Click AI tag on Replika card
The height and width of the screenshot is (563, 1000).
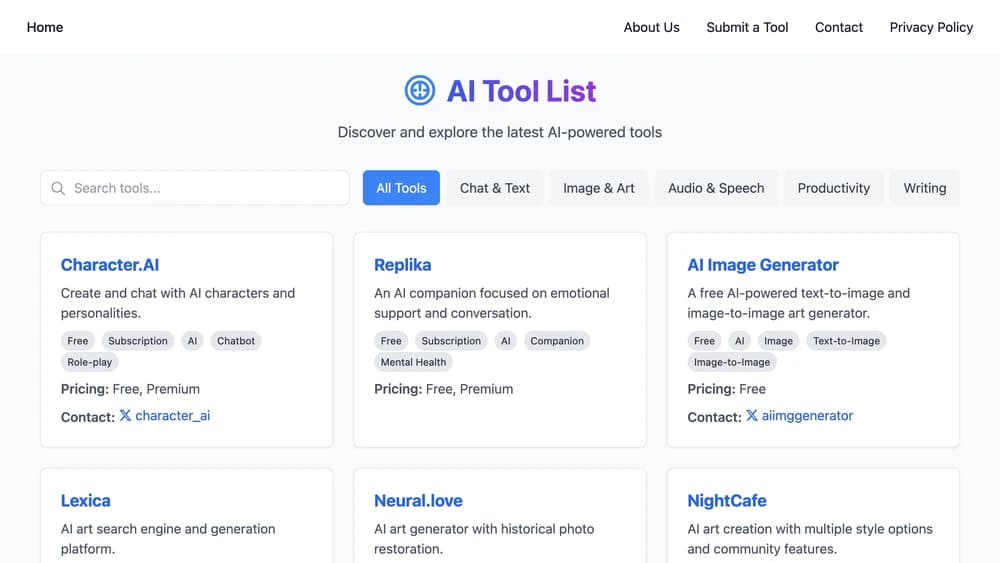[506, 340]
